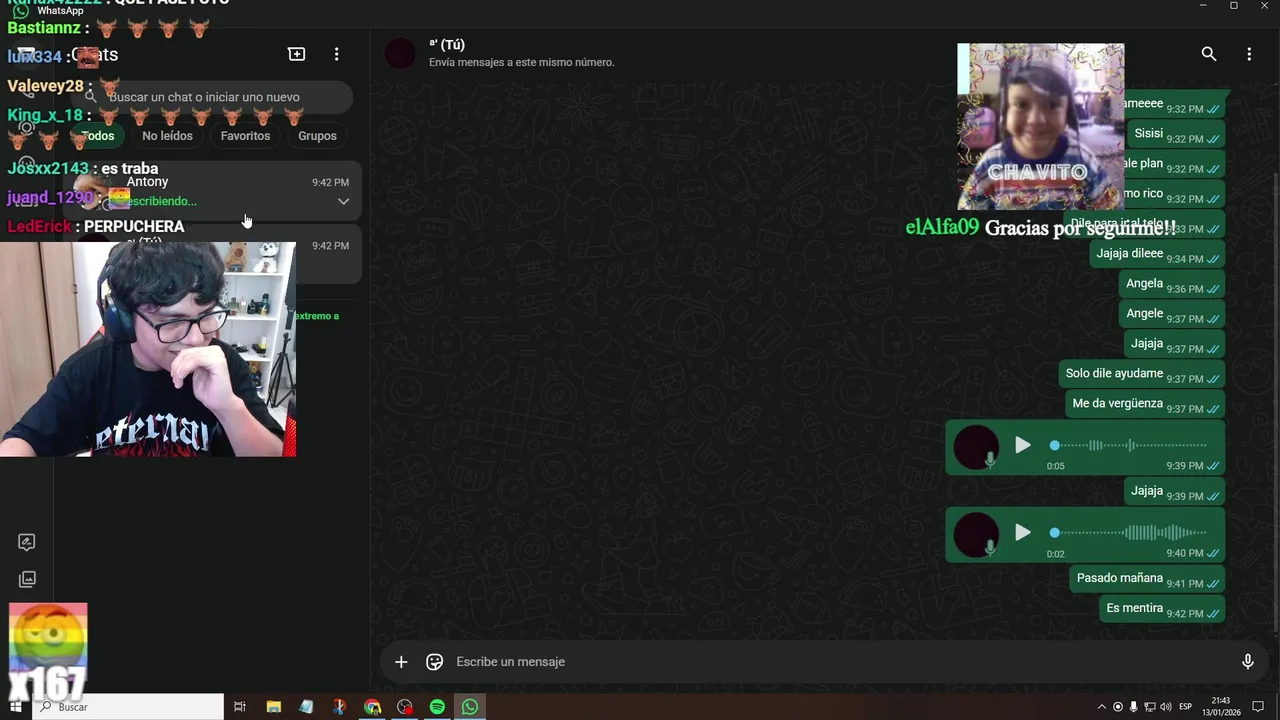Viewport: 1280px width, 720px height.
Task: Seek the 0:02 voice message waveform
Action: [x=1130, y=533]
